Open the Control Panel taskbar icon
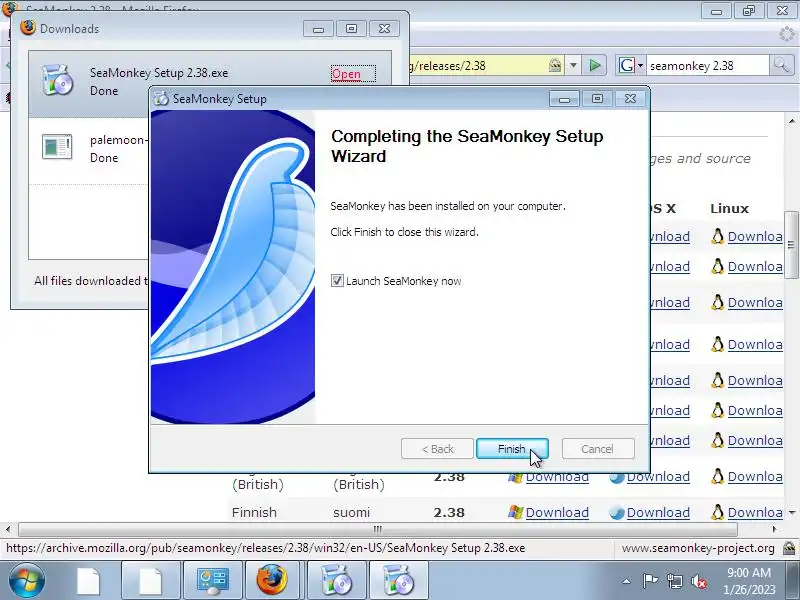Screen dimensions: 800x600 tap(213, 581)
